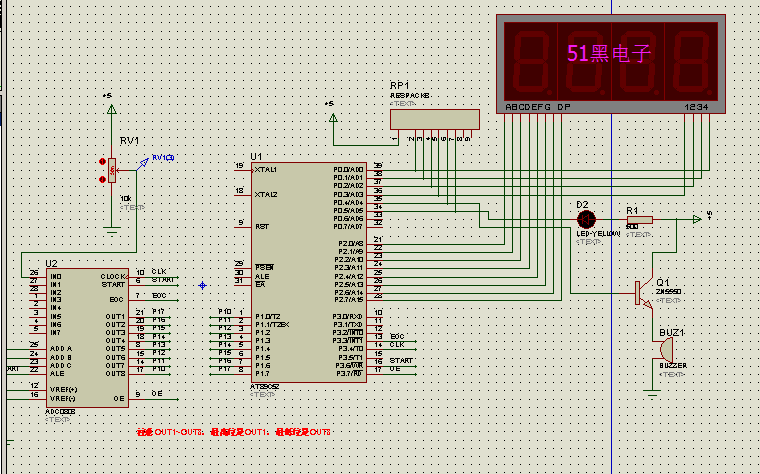Viewport: 760px width, 474px height.
Task: Click the 'AT89C52' part label
Action: pyautogui.click(x=264, y=387)
